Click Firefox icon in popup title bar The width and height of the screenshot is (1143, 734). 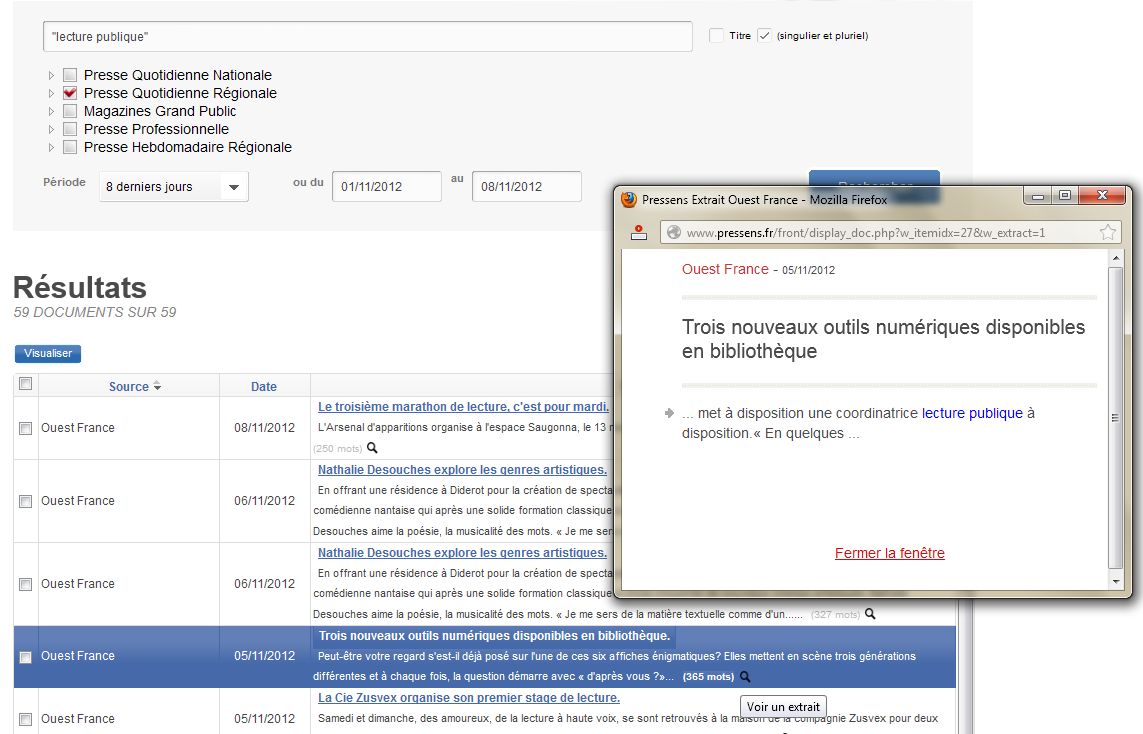click(628, 199)
